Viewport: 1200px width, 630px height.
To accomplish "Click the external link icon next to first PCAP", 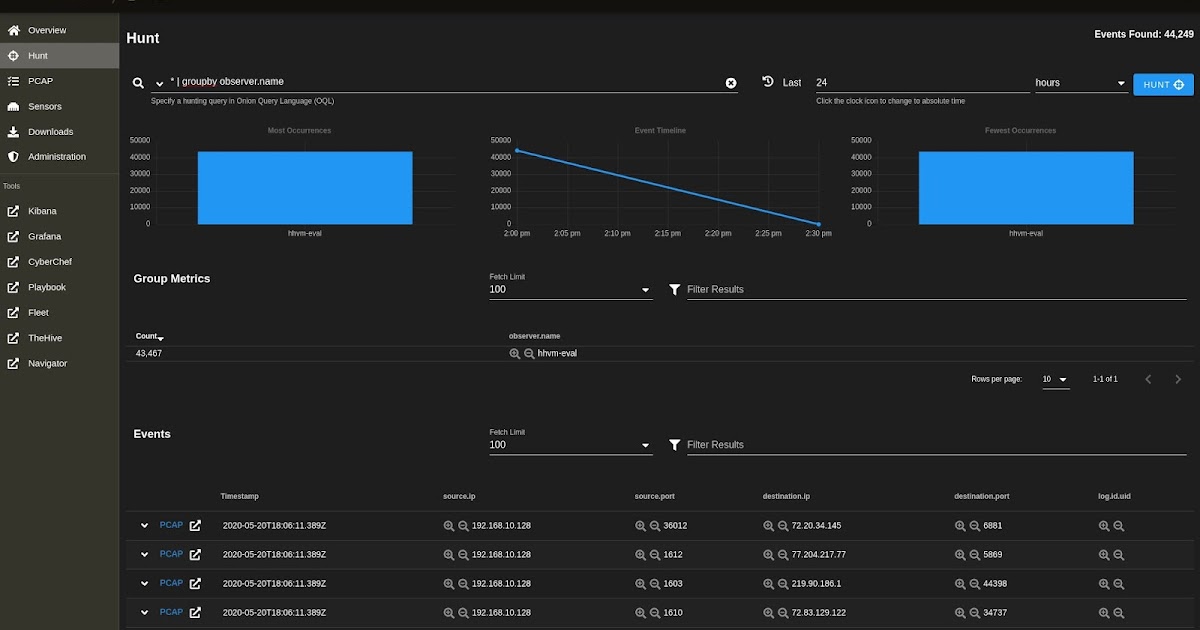I will coord(194,525).
